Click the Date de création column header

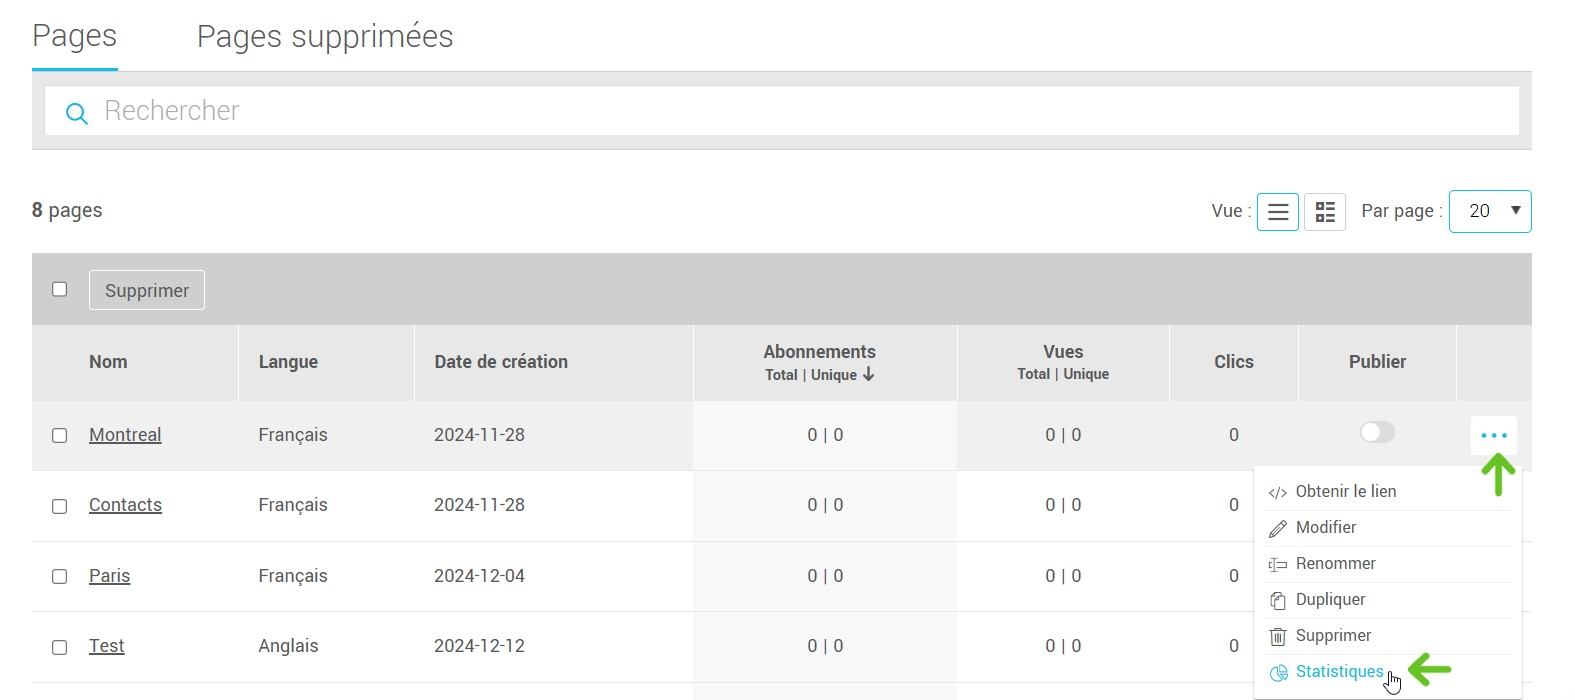[501, 362]
